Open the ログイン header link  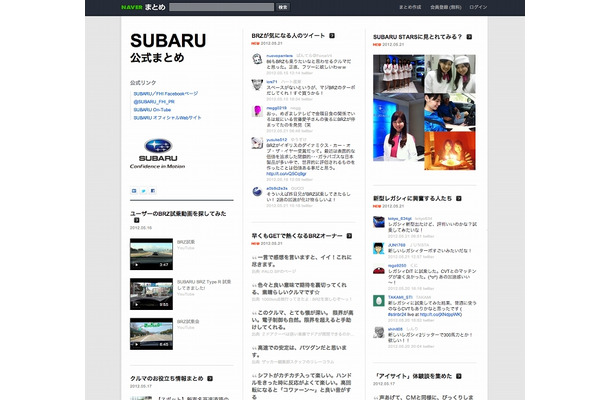[x=478, y=7]
